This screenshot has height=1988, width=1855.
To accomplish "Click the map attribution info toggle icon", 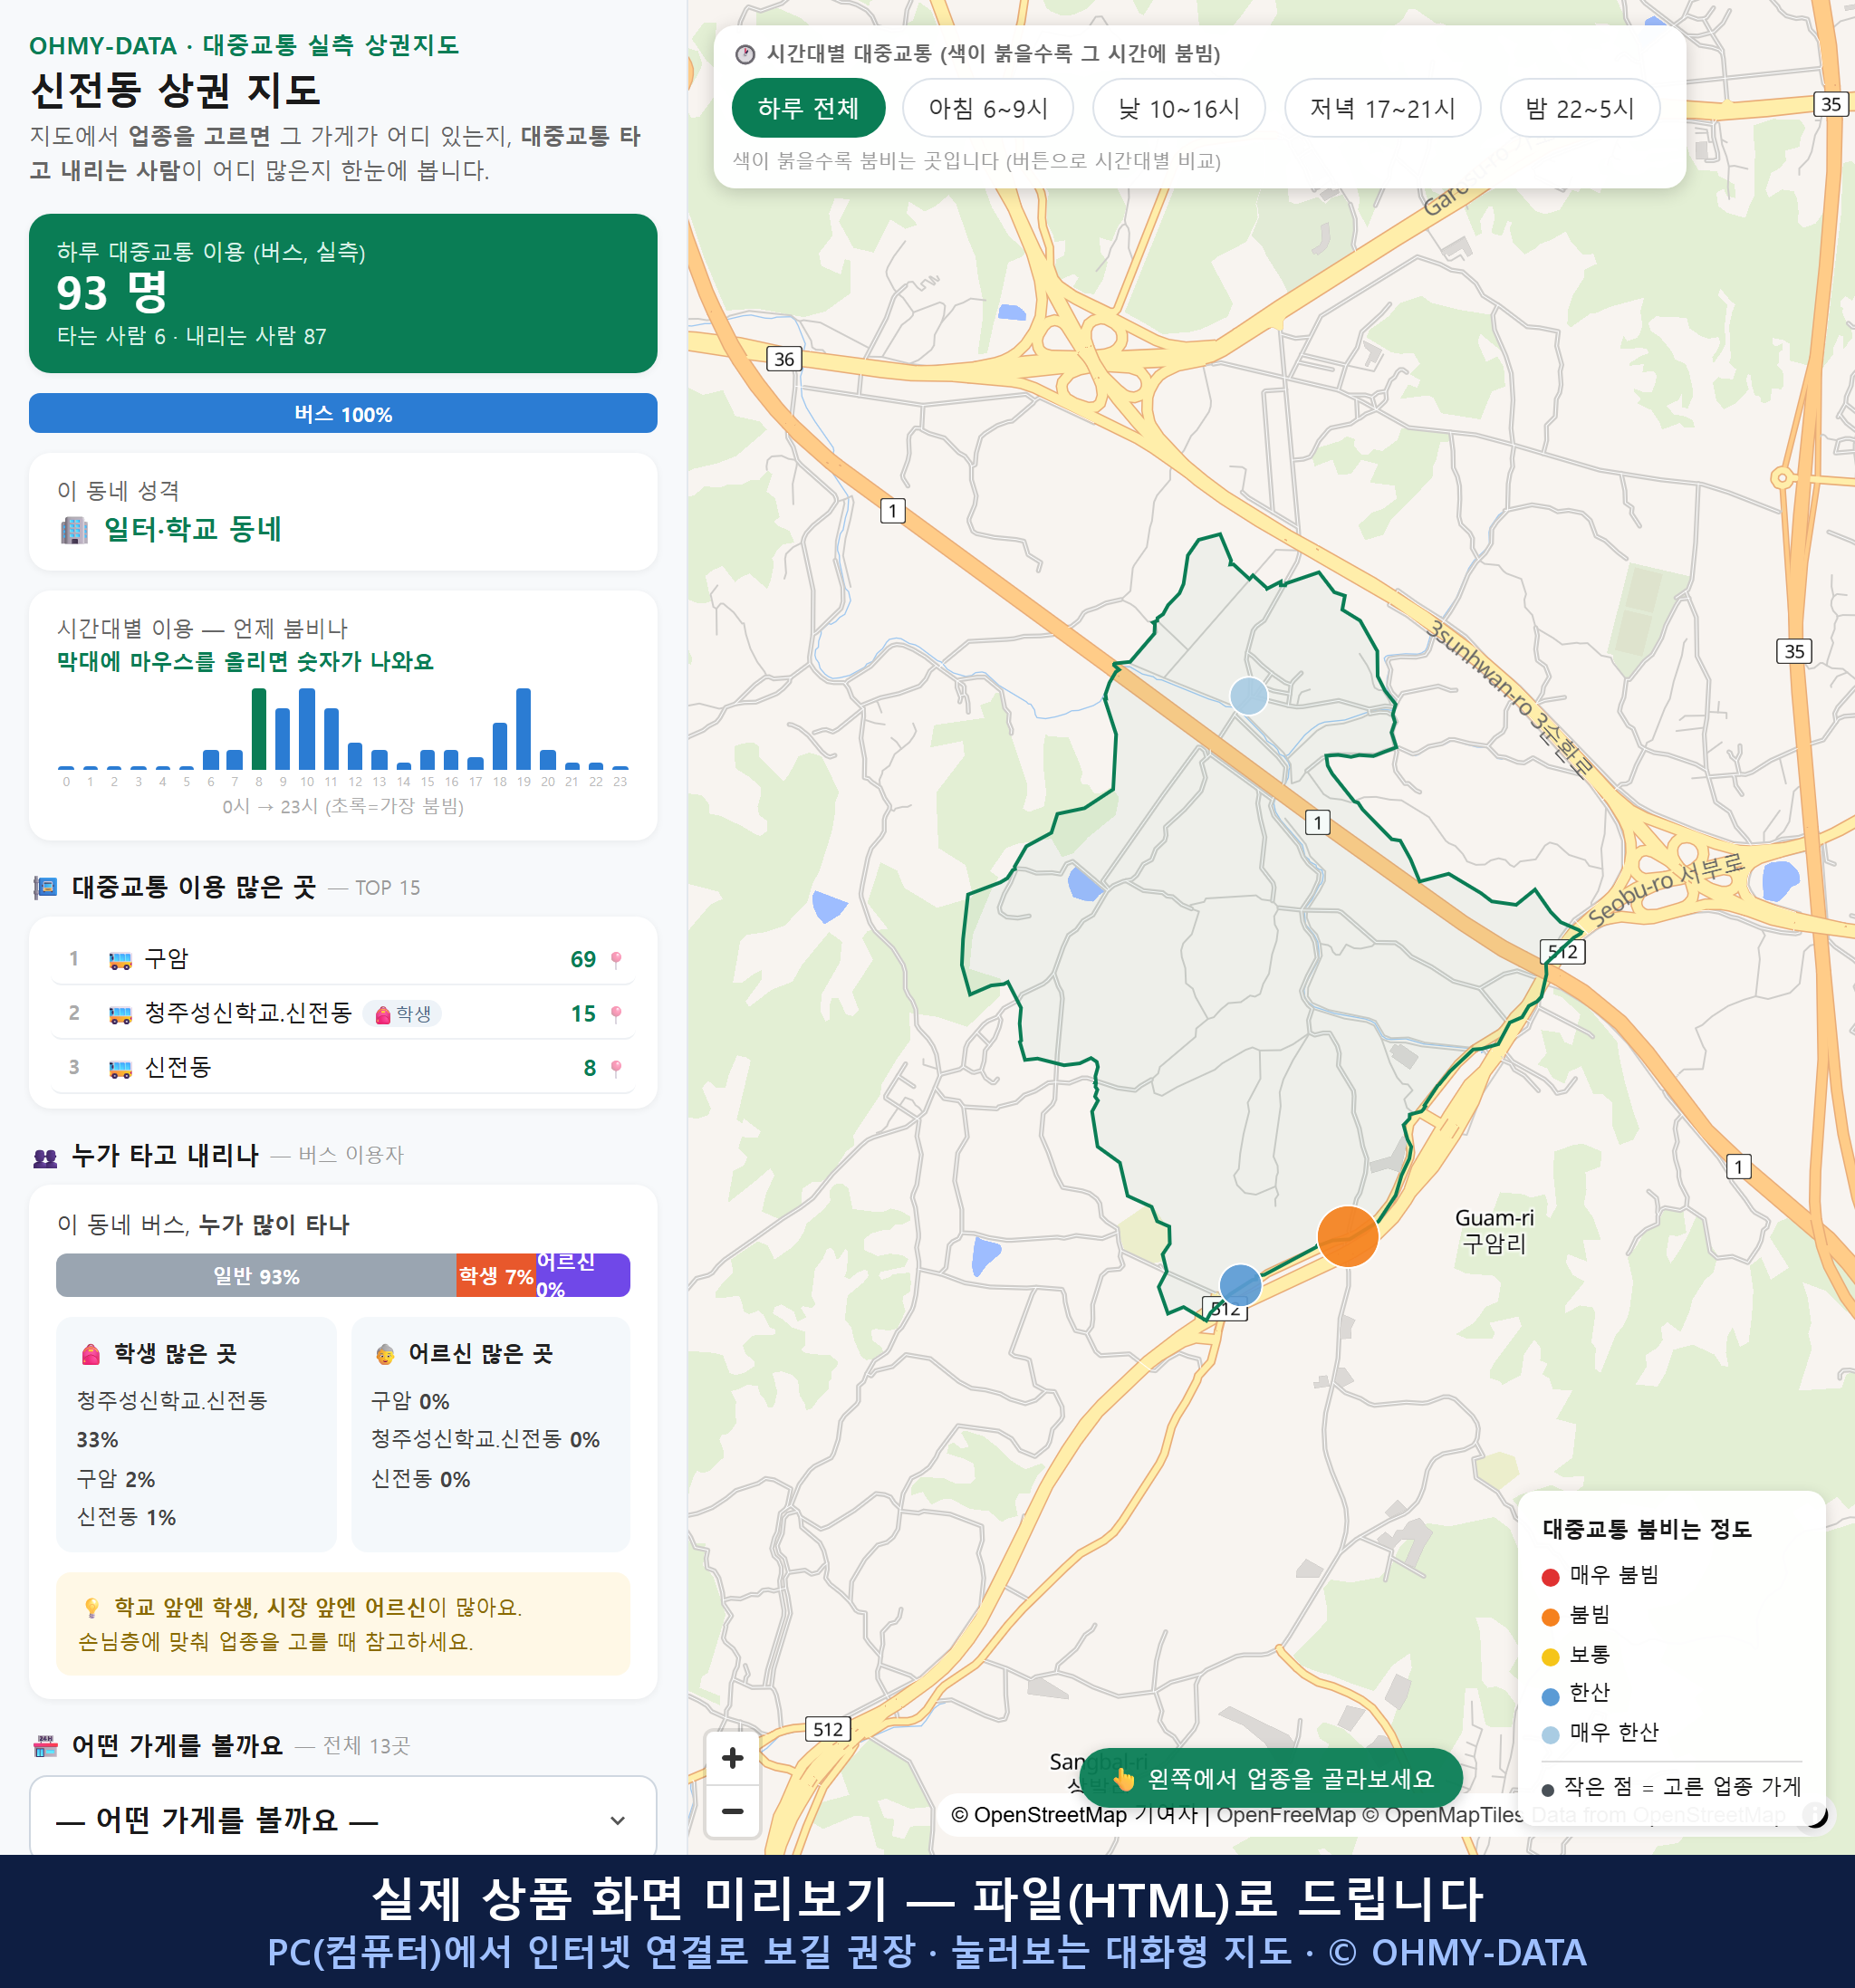I will point(1814,1814).
